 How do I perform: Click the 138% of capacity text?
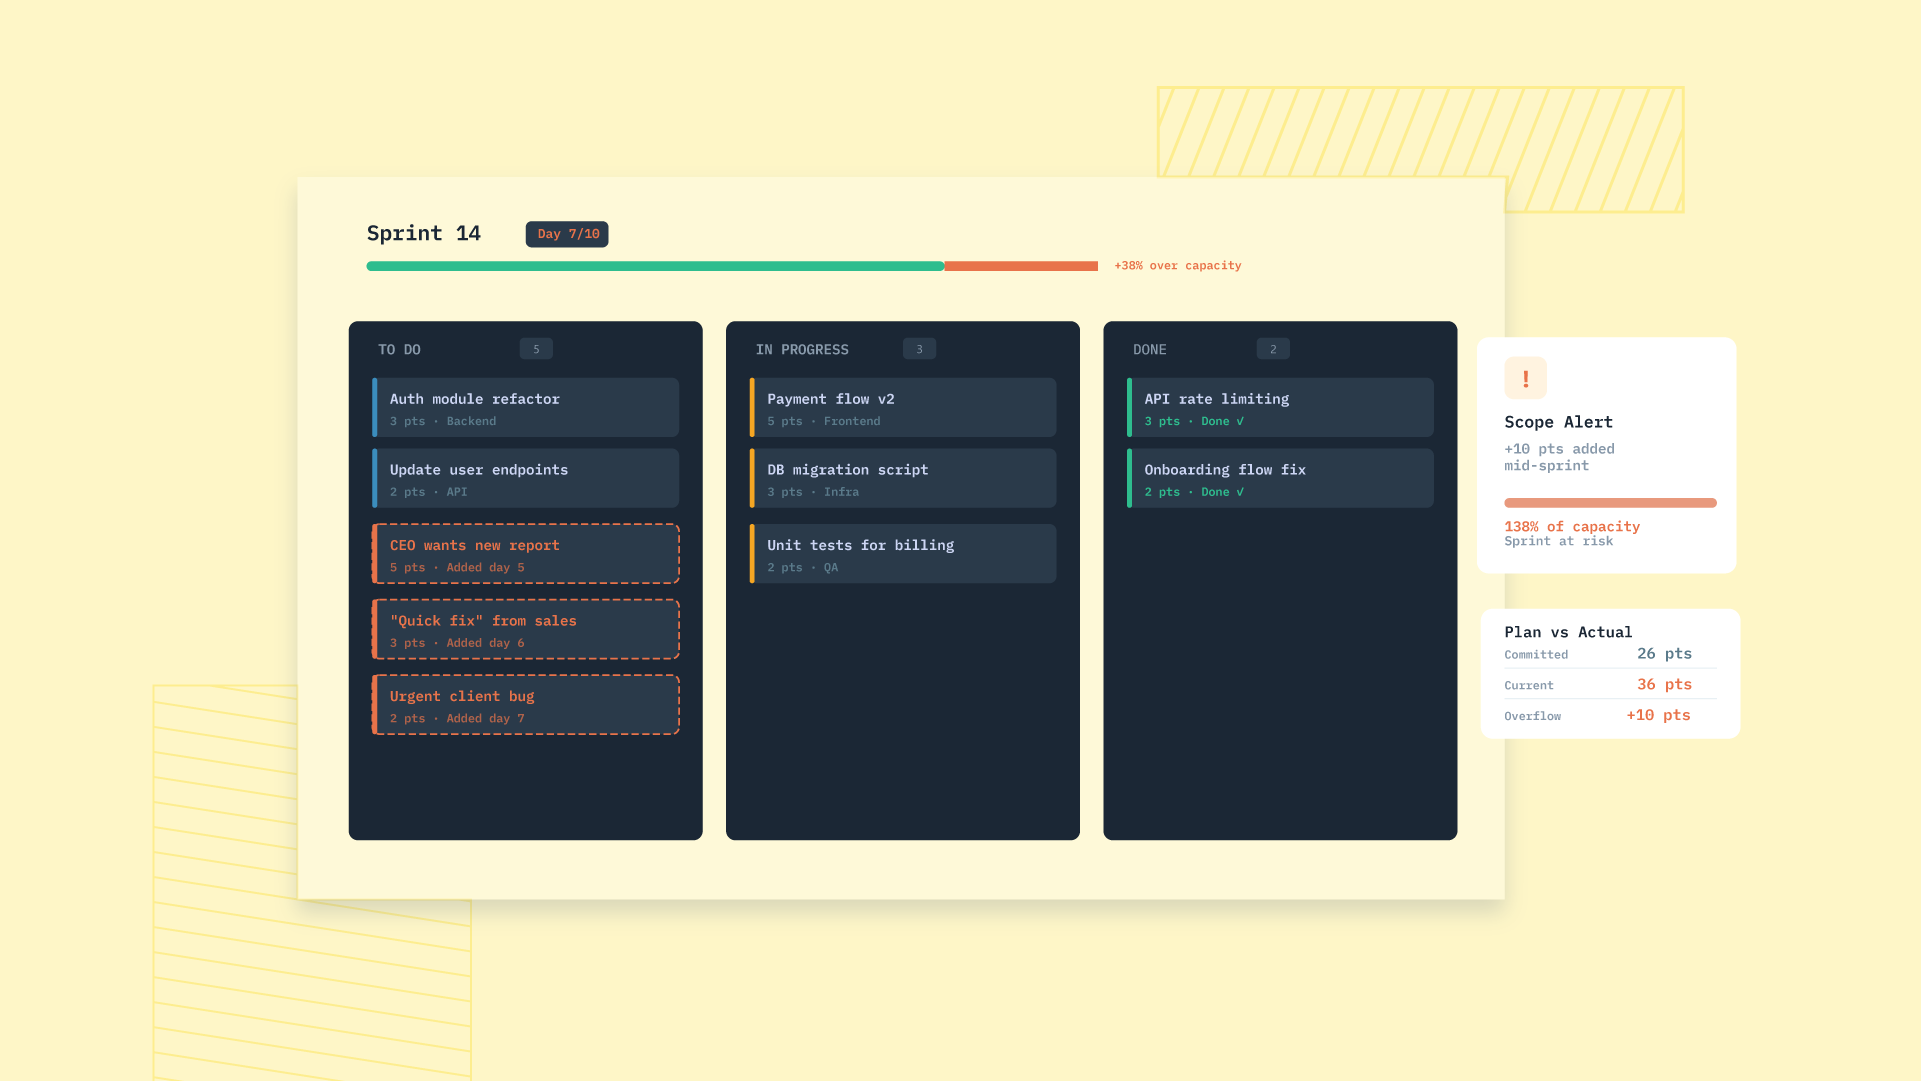click(1572, 526)
